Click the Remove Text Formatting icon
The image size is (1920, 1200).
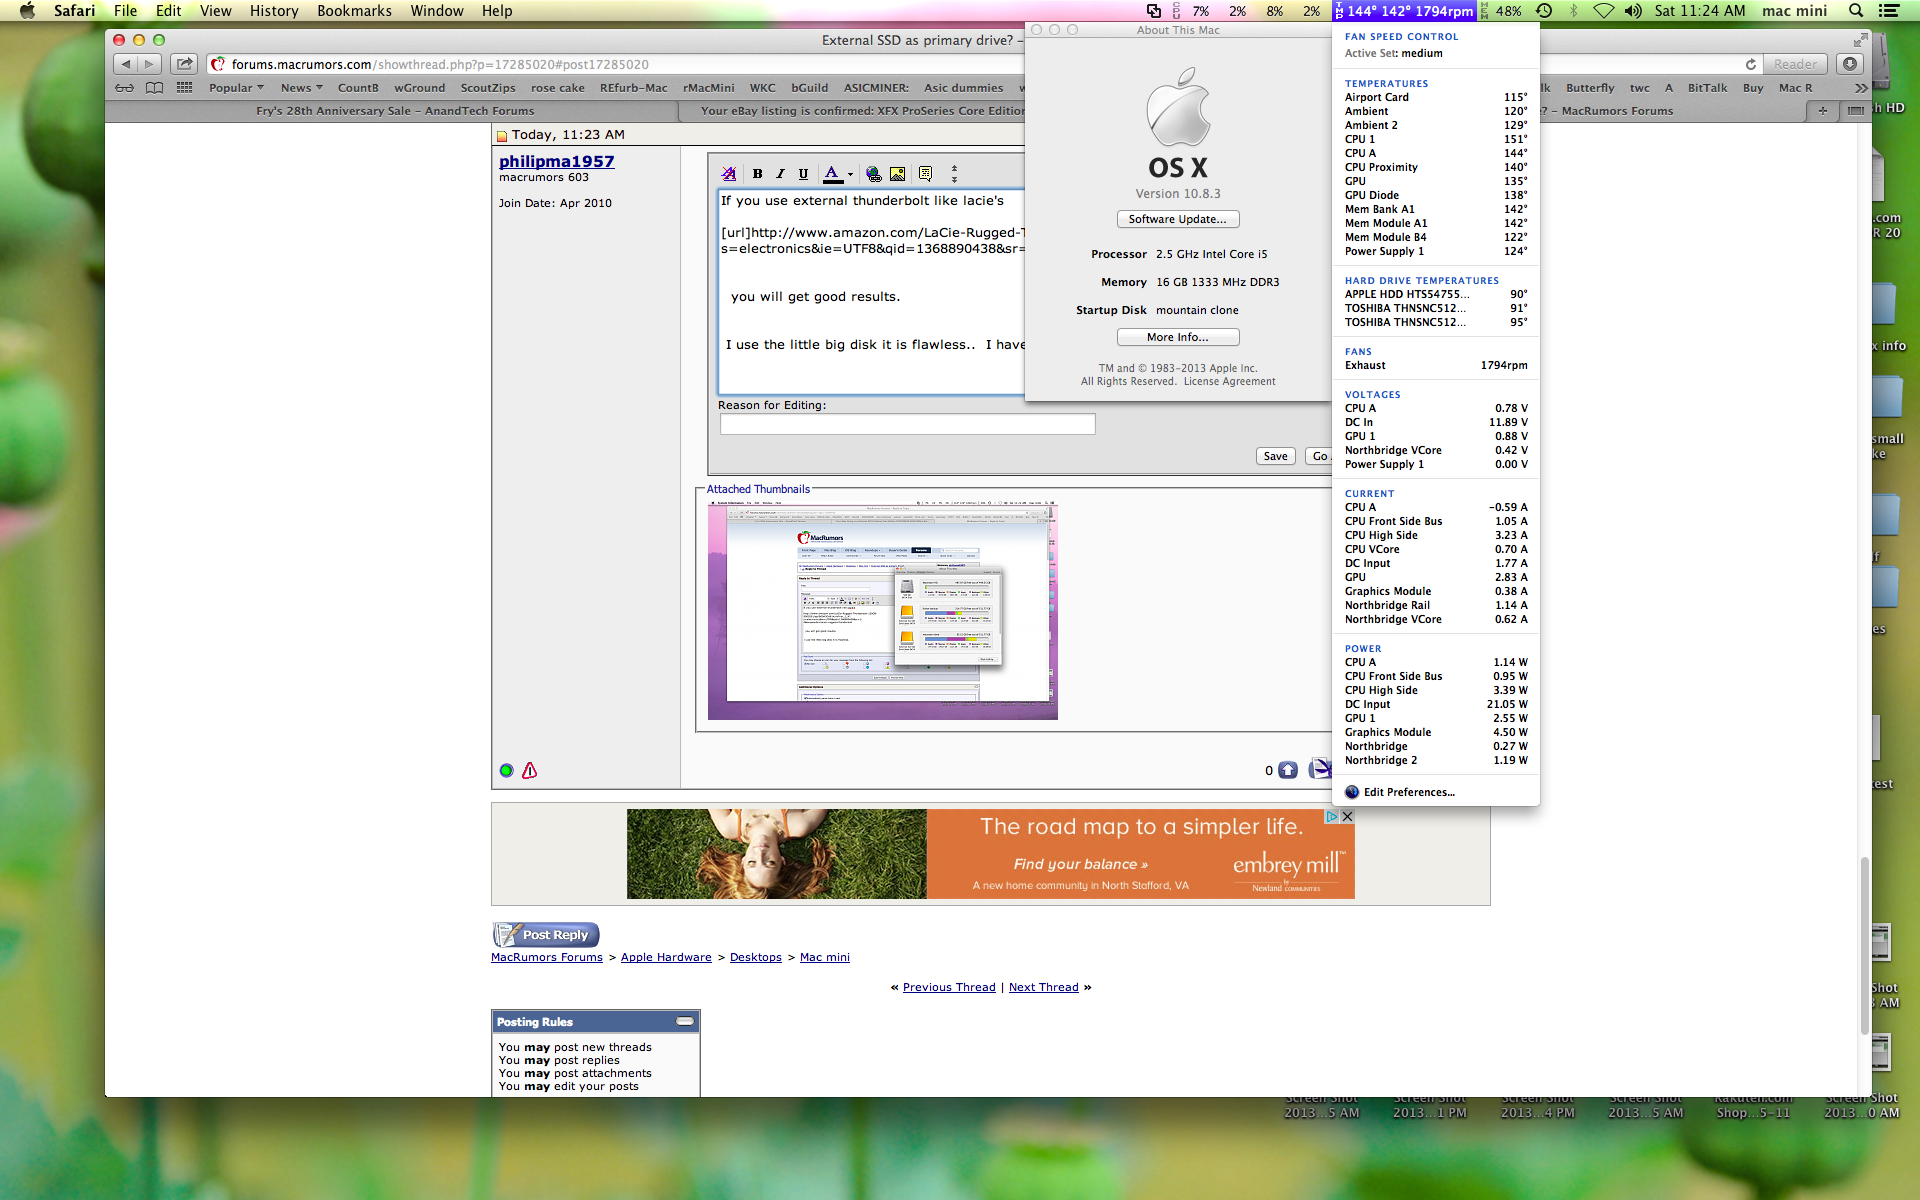point(729,174)
